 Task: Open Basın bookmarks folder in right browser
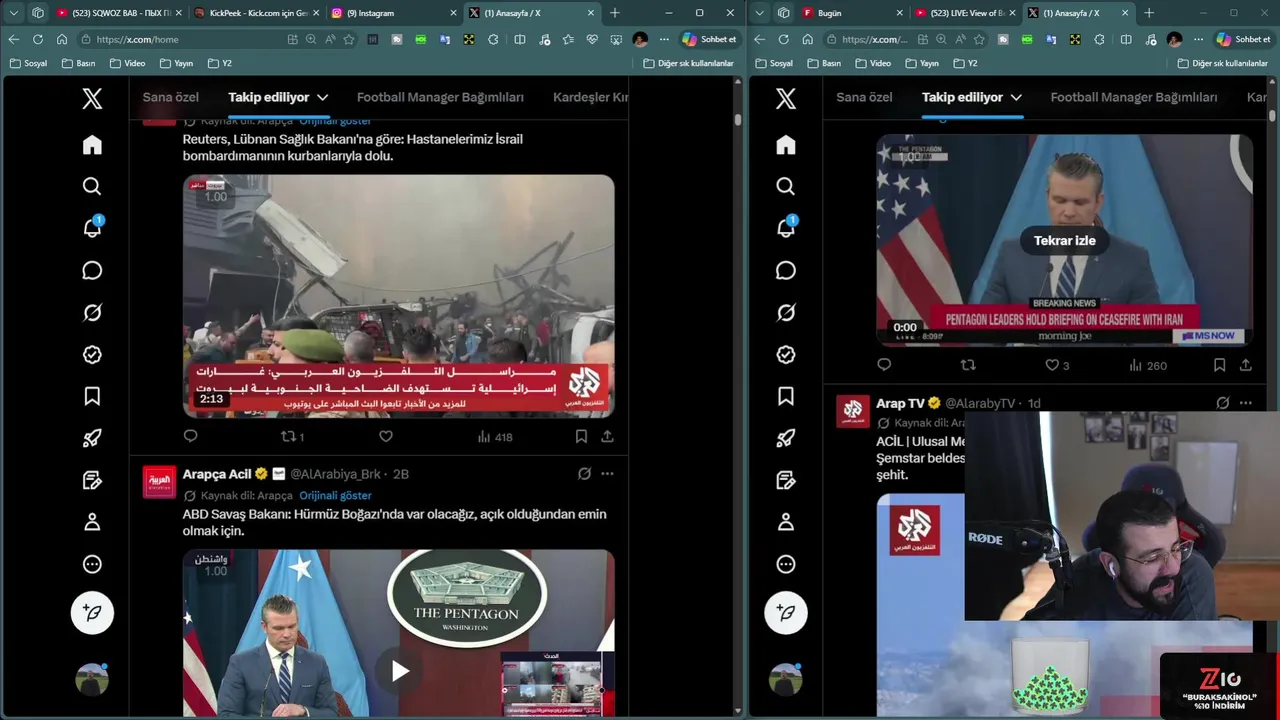[824, 63]
